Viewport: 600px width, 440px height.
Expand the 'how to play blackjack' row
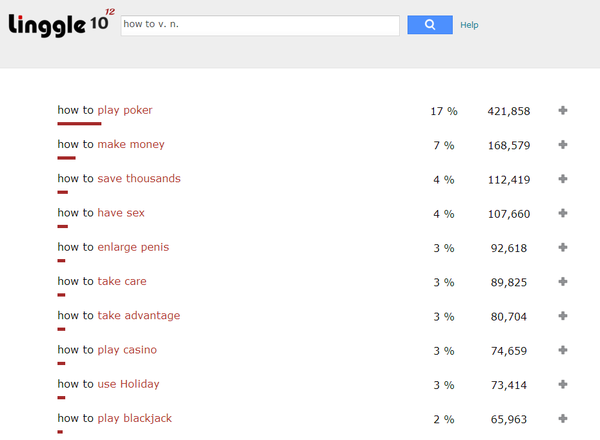pyautogui.click(x=563, y=419)
